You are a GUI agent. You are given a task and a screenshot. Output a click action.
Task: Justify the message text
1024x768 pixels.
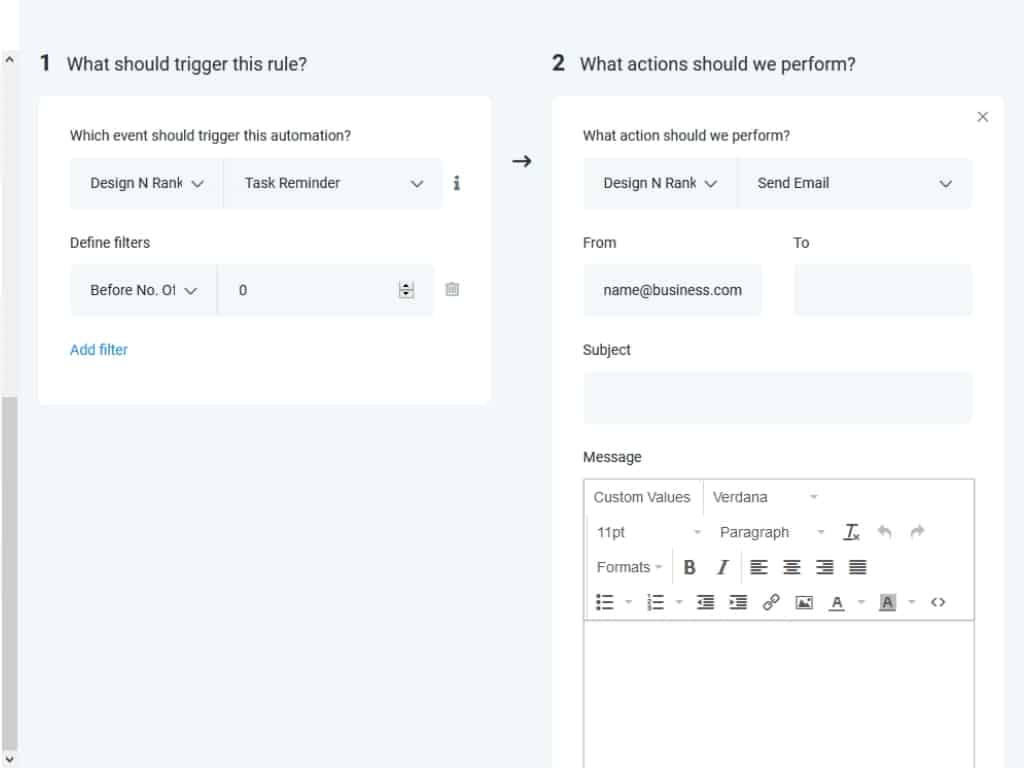(x=857, y=567)
